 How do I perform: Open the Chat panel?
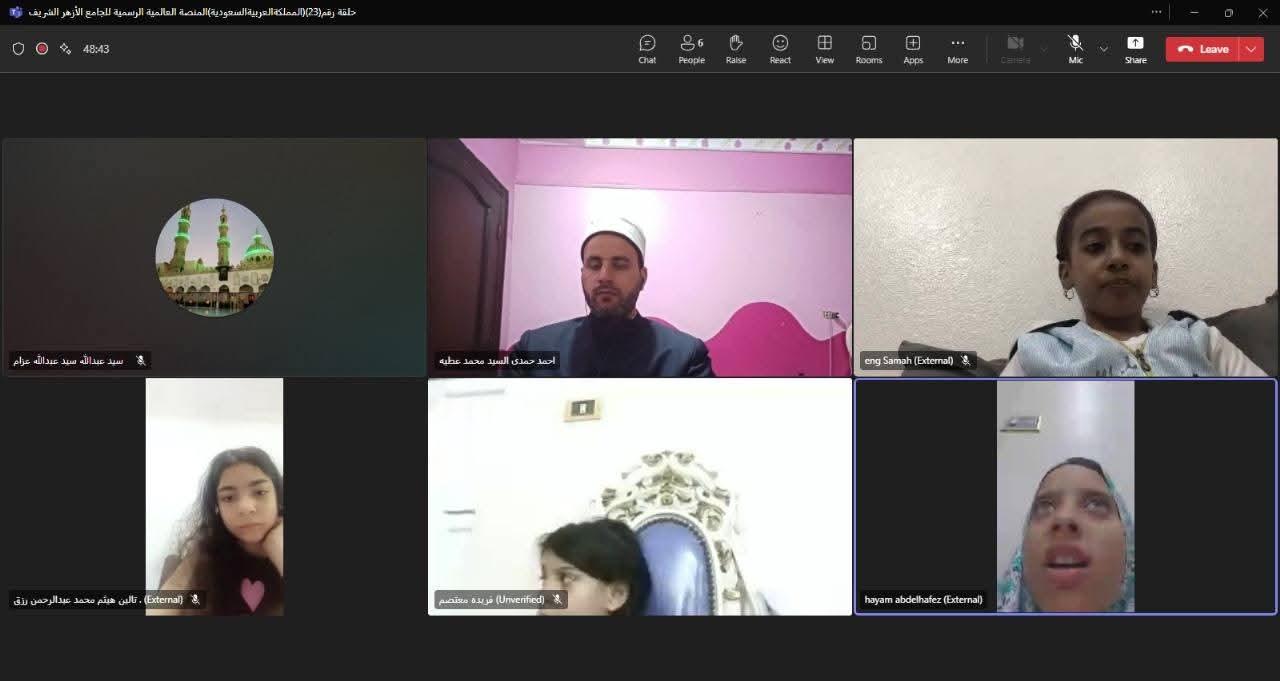[647, 48]
